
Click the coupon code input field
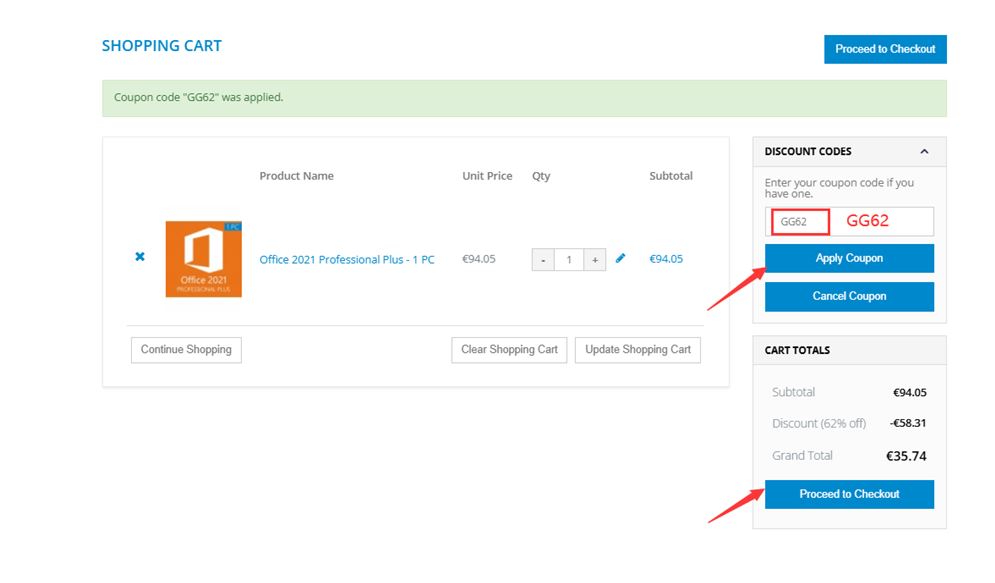click(x=849, y=221)
